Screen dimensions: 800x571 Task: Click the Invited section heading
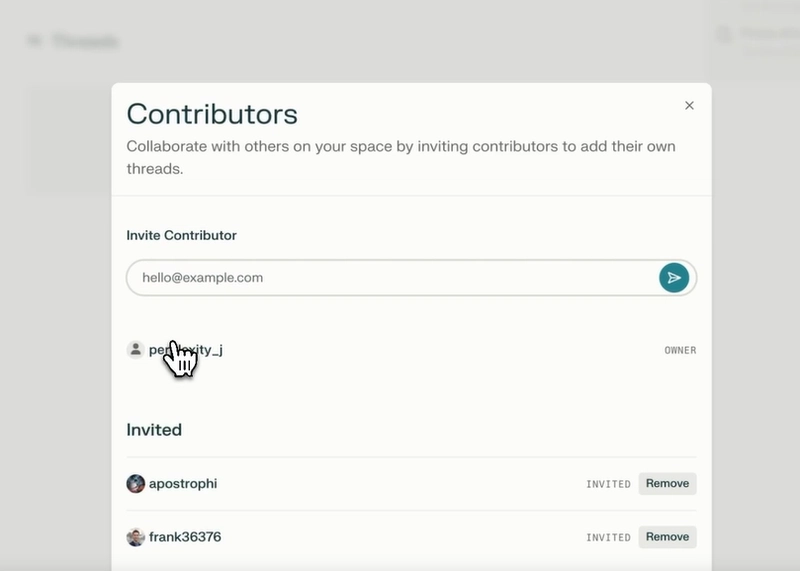click(154, 430)
